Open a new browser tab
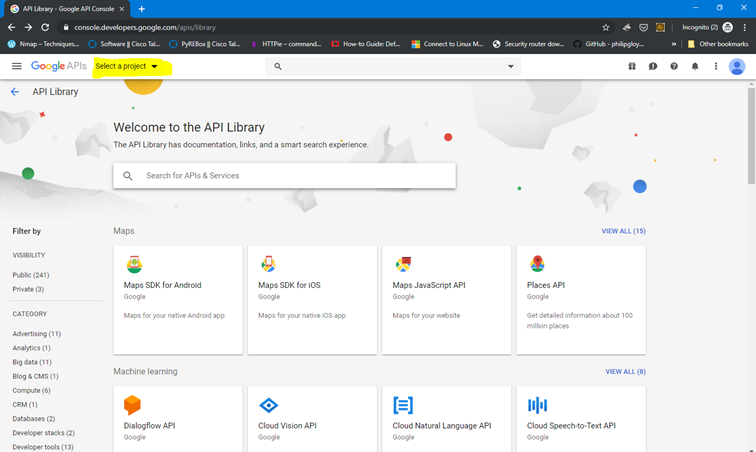The height and width of the screenshot is (452, 756). click(142, 9)
